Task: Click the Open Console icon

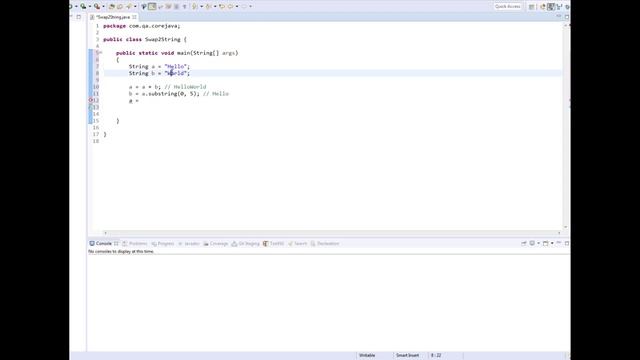Action: pos(546,243)
